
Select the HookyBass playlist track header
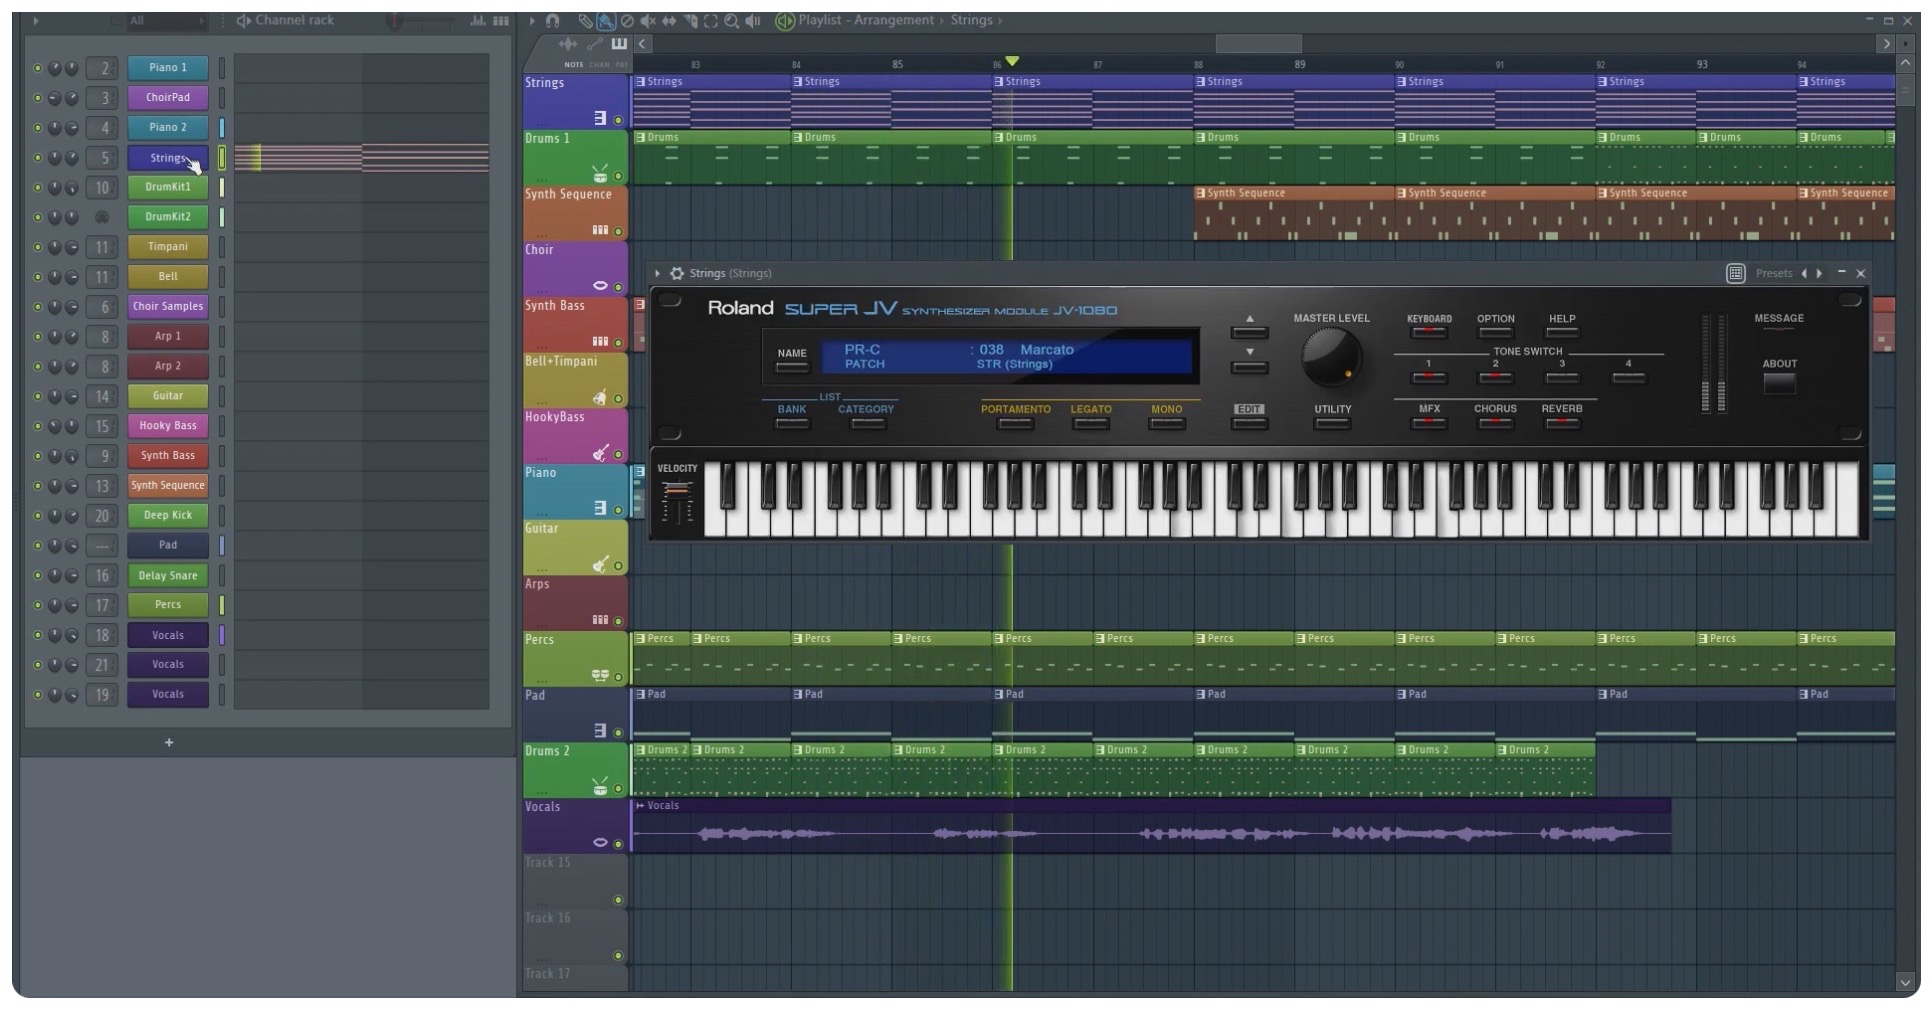click(575, 435)
